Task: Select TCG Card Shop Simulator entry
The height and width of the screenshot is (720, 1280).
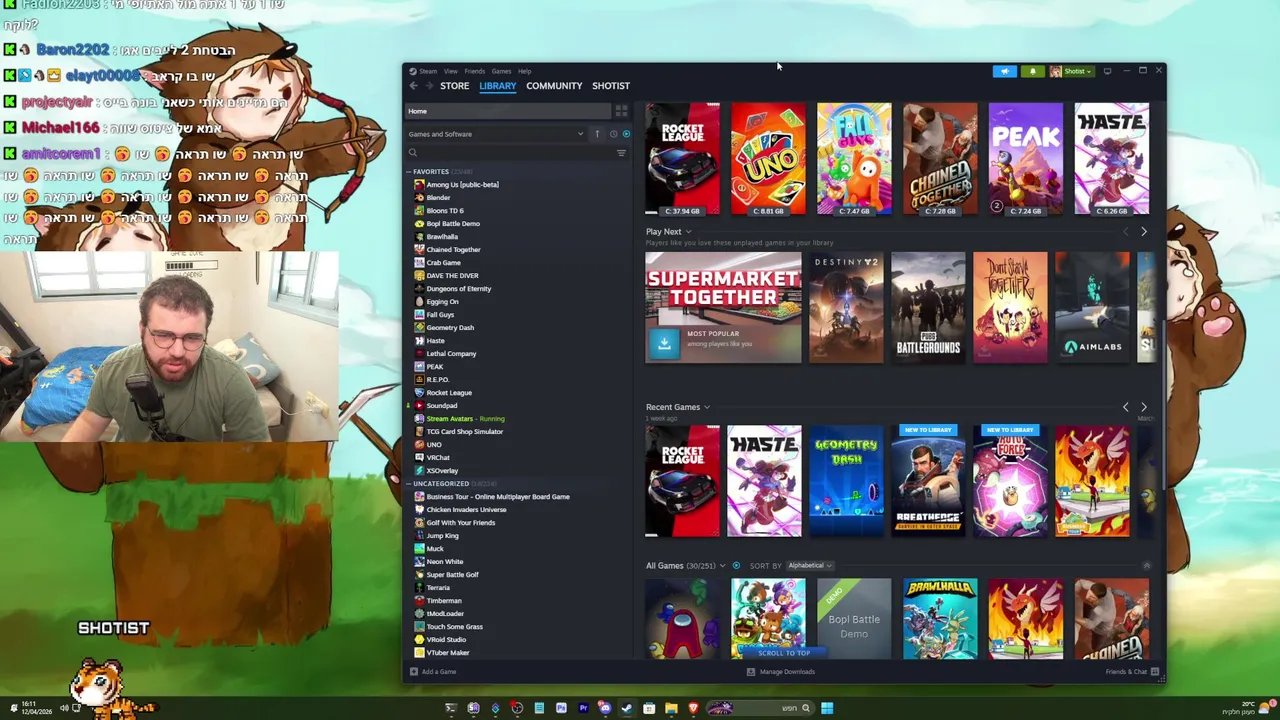Action: pos(464,432)
